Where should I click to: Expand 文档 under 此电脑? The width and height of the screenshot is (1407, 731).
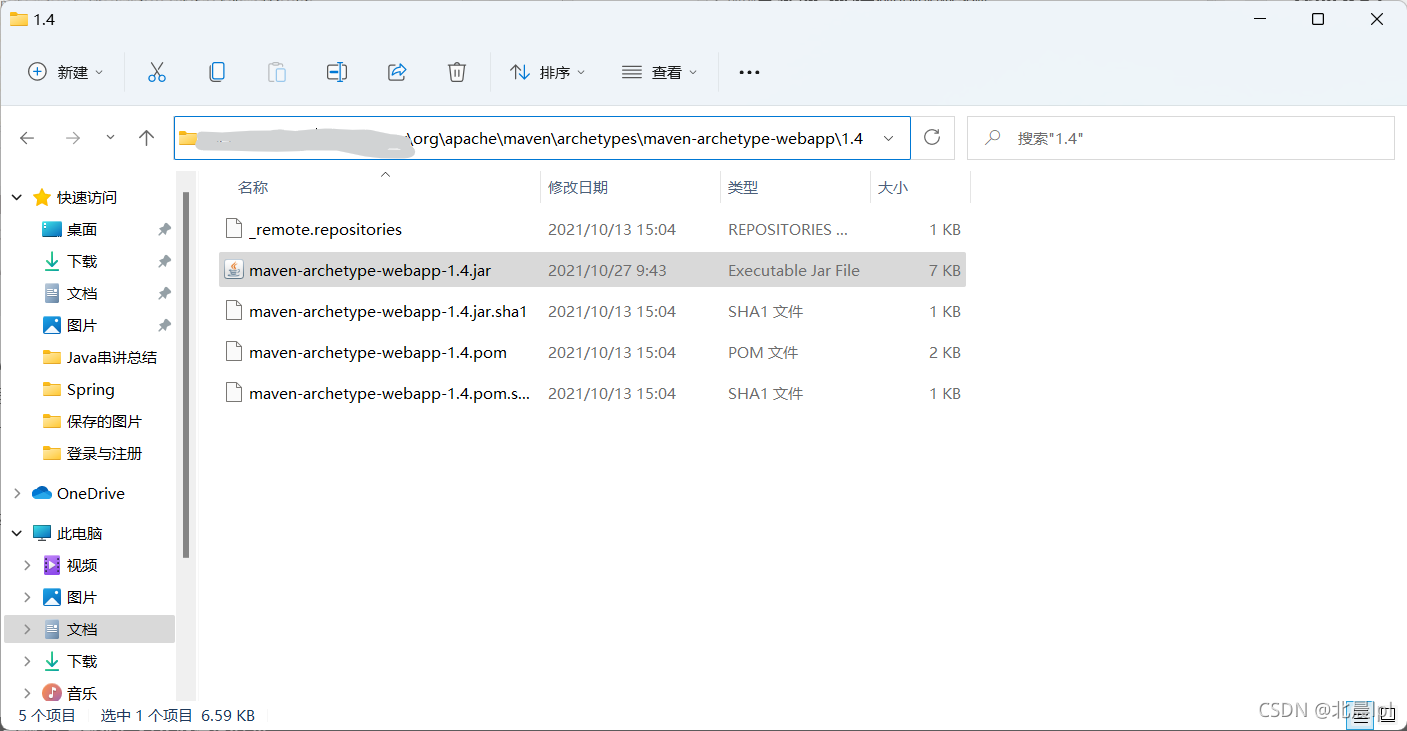tap(28, 629)
